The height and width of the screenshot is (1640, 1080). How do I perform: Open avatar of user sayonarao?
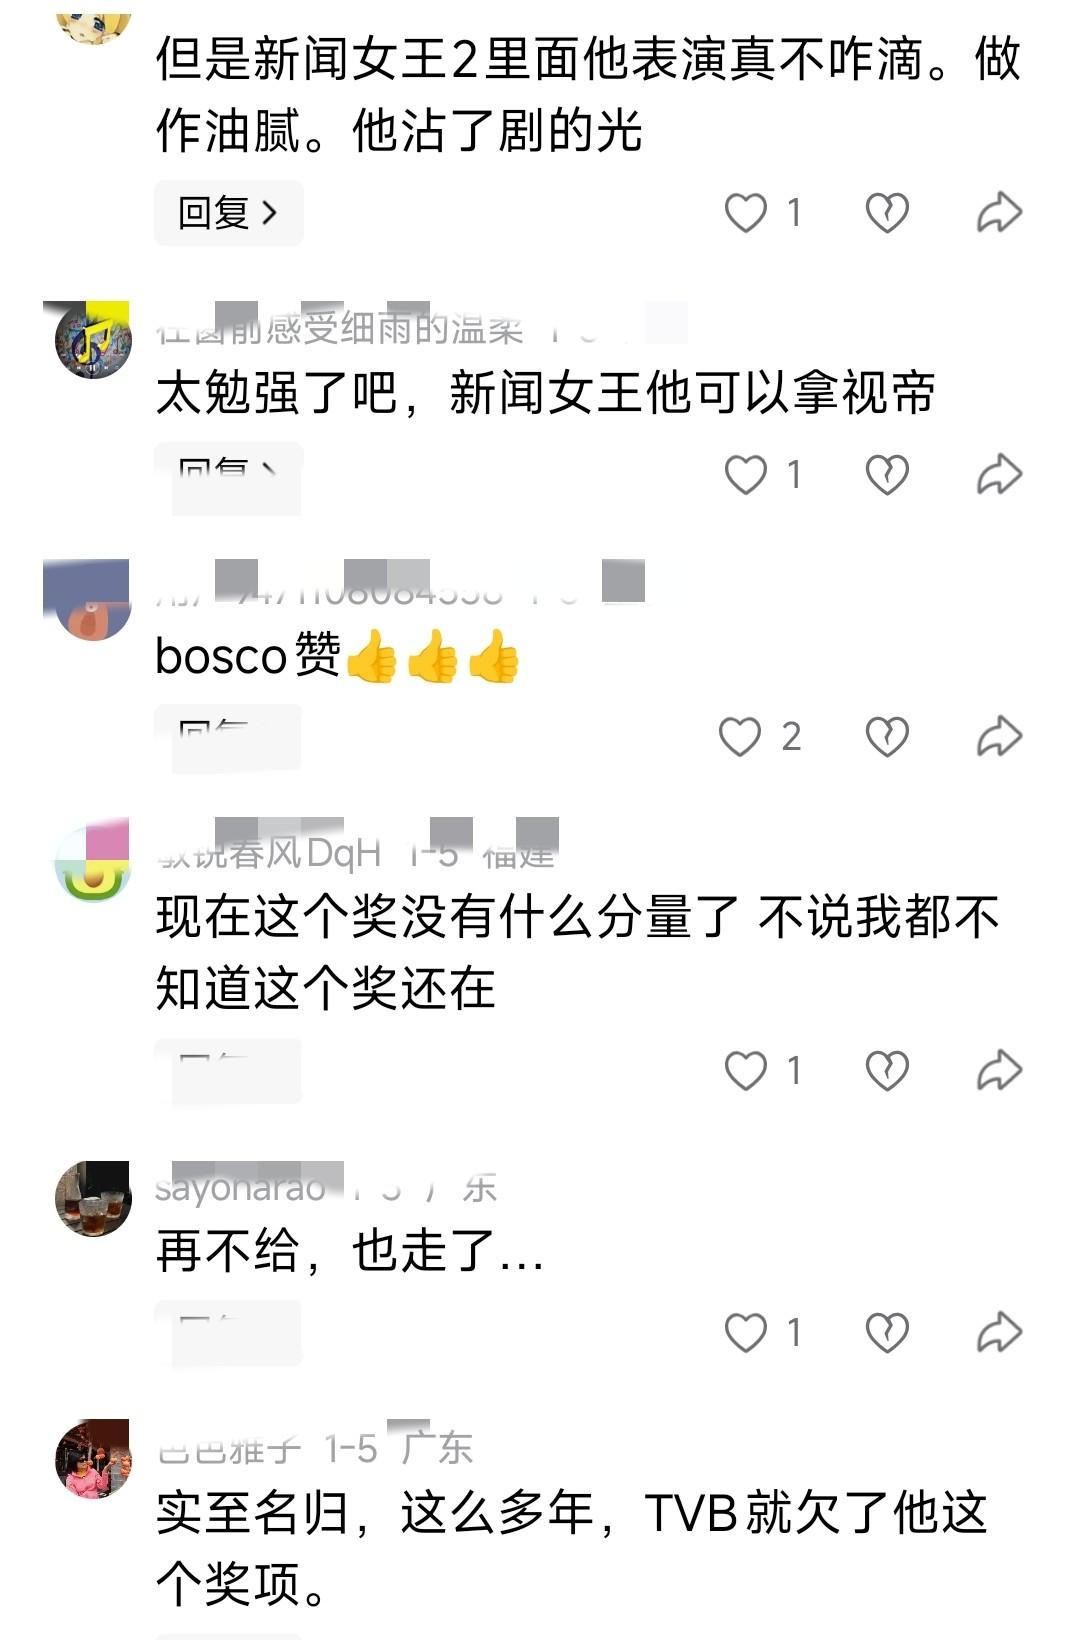(x=93, y=1199)
